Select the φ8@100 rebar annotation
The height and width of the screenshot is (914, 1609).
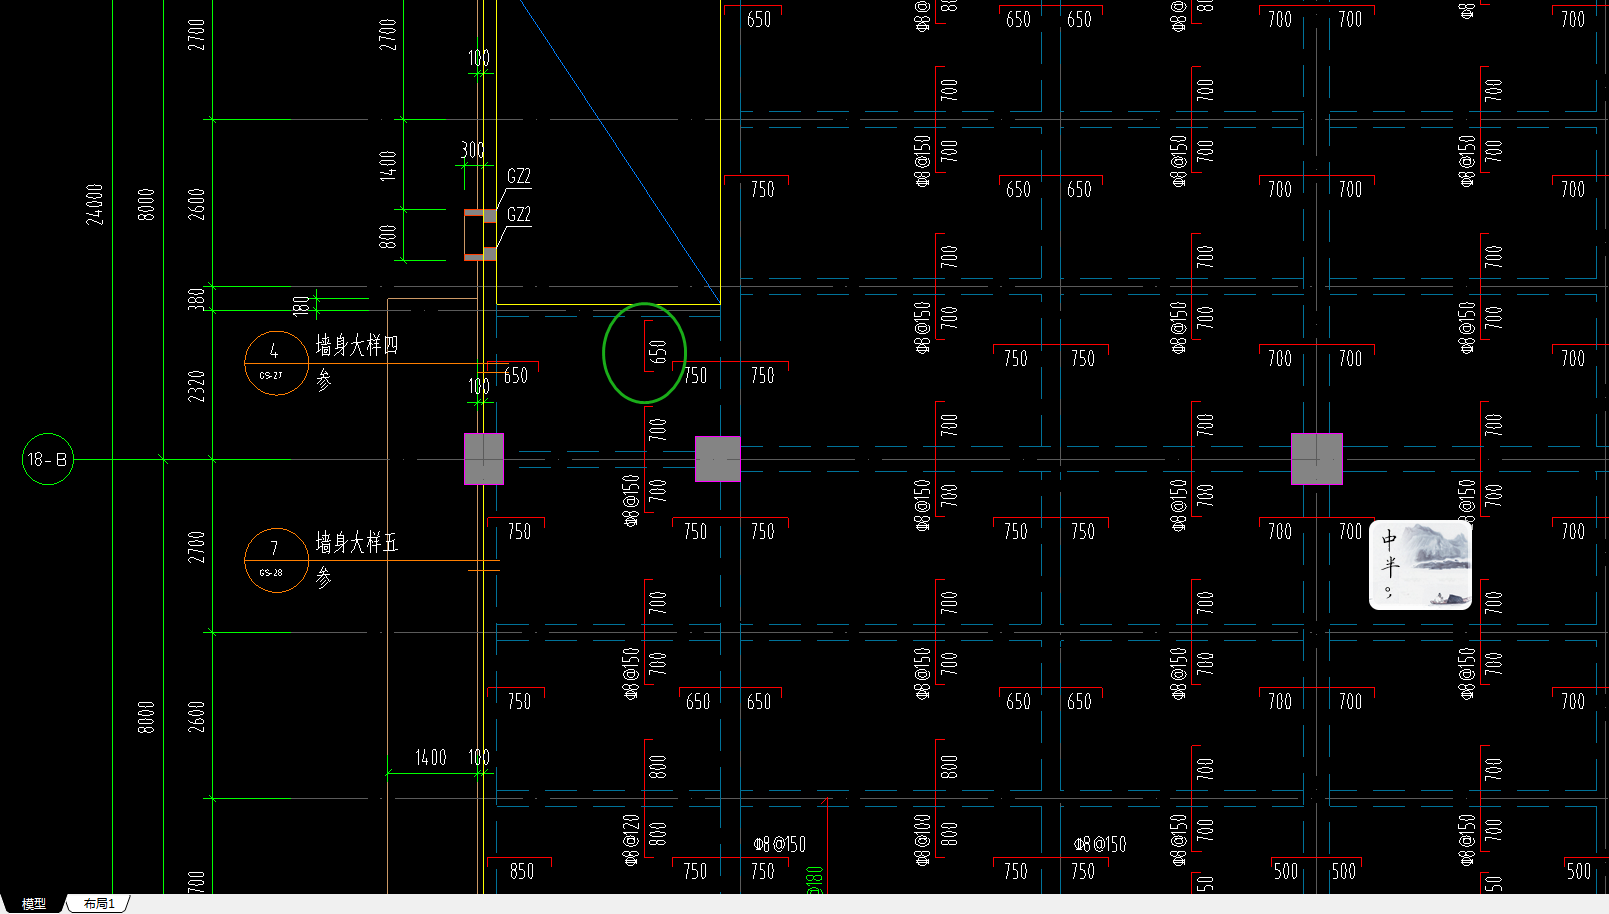(923, 839)
